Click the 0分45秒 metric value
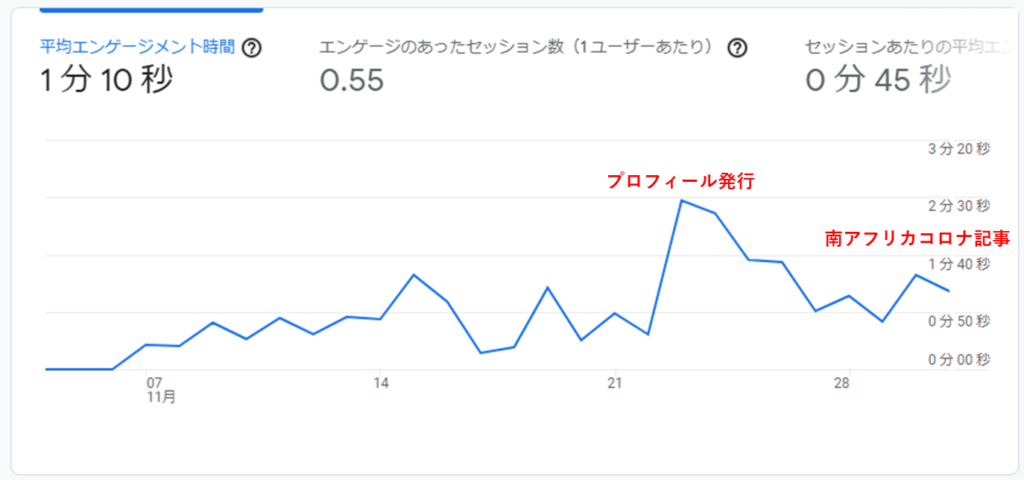The width and height of the screenshot is (1024, 480). (x=878, y=81)
